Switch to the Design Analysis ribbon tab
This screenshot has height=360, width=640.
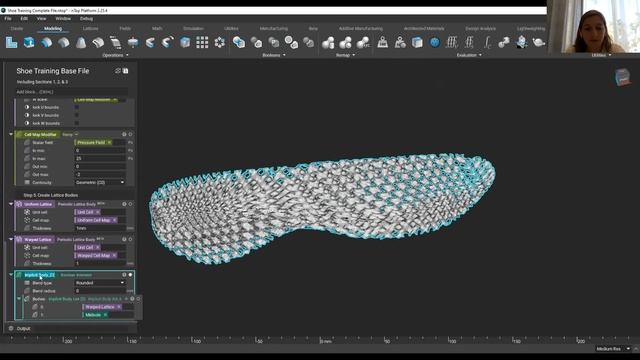pos(480,29)
